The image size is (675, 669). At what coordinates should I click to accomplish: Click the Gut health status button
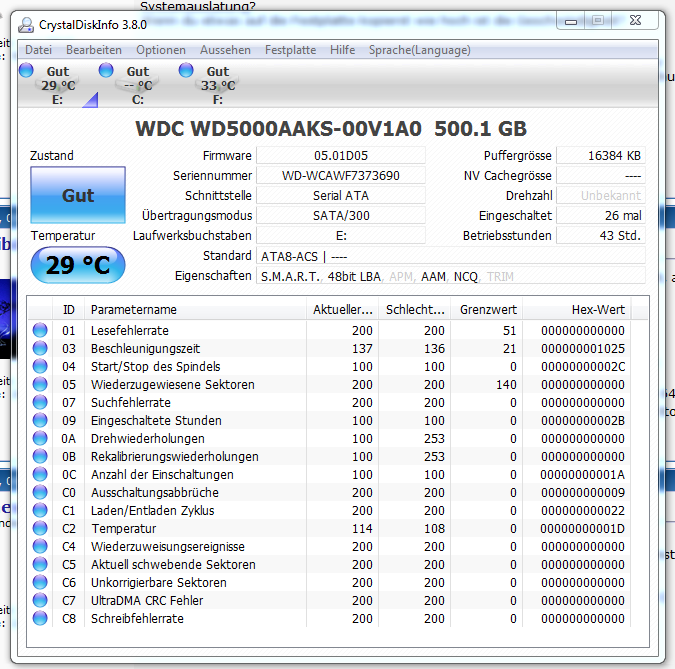[x=78, y=195]
